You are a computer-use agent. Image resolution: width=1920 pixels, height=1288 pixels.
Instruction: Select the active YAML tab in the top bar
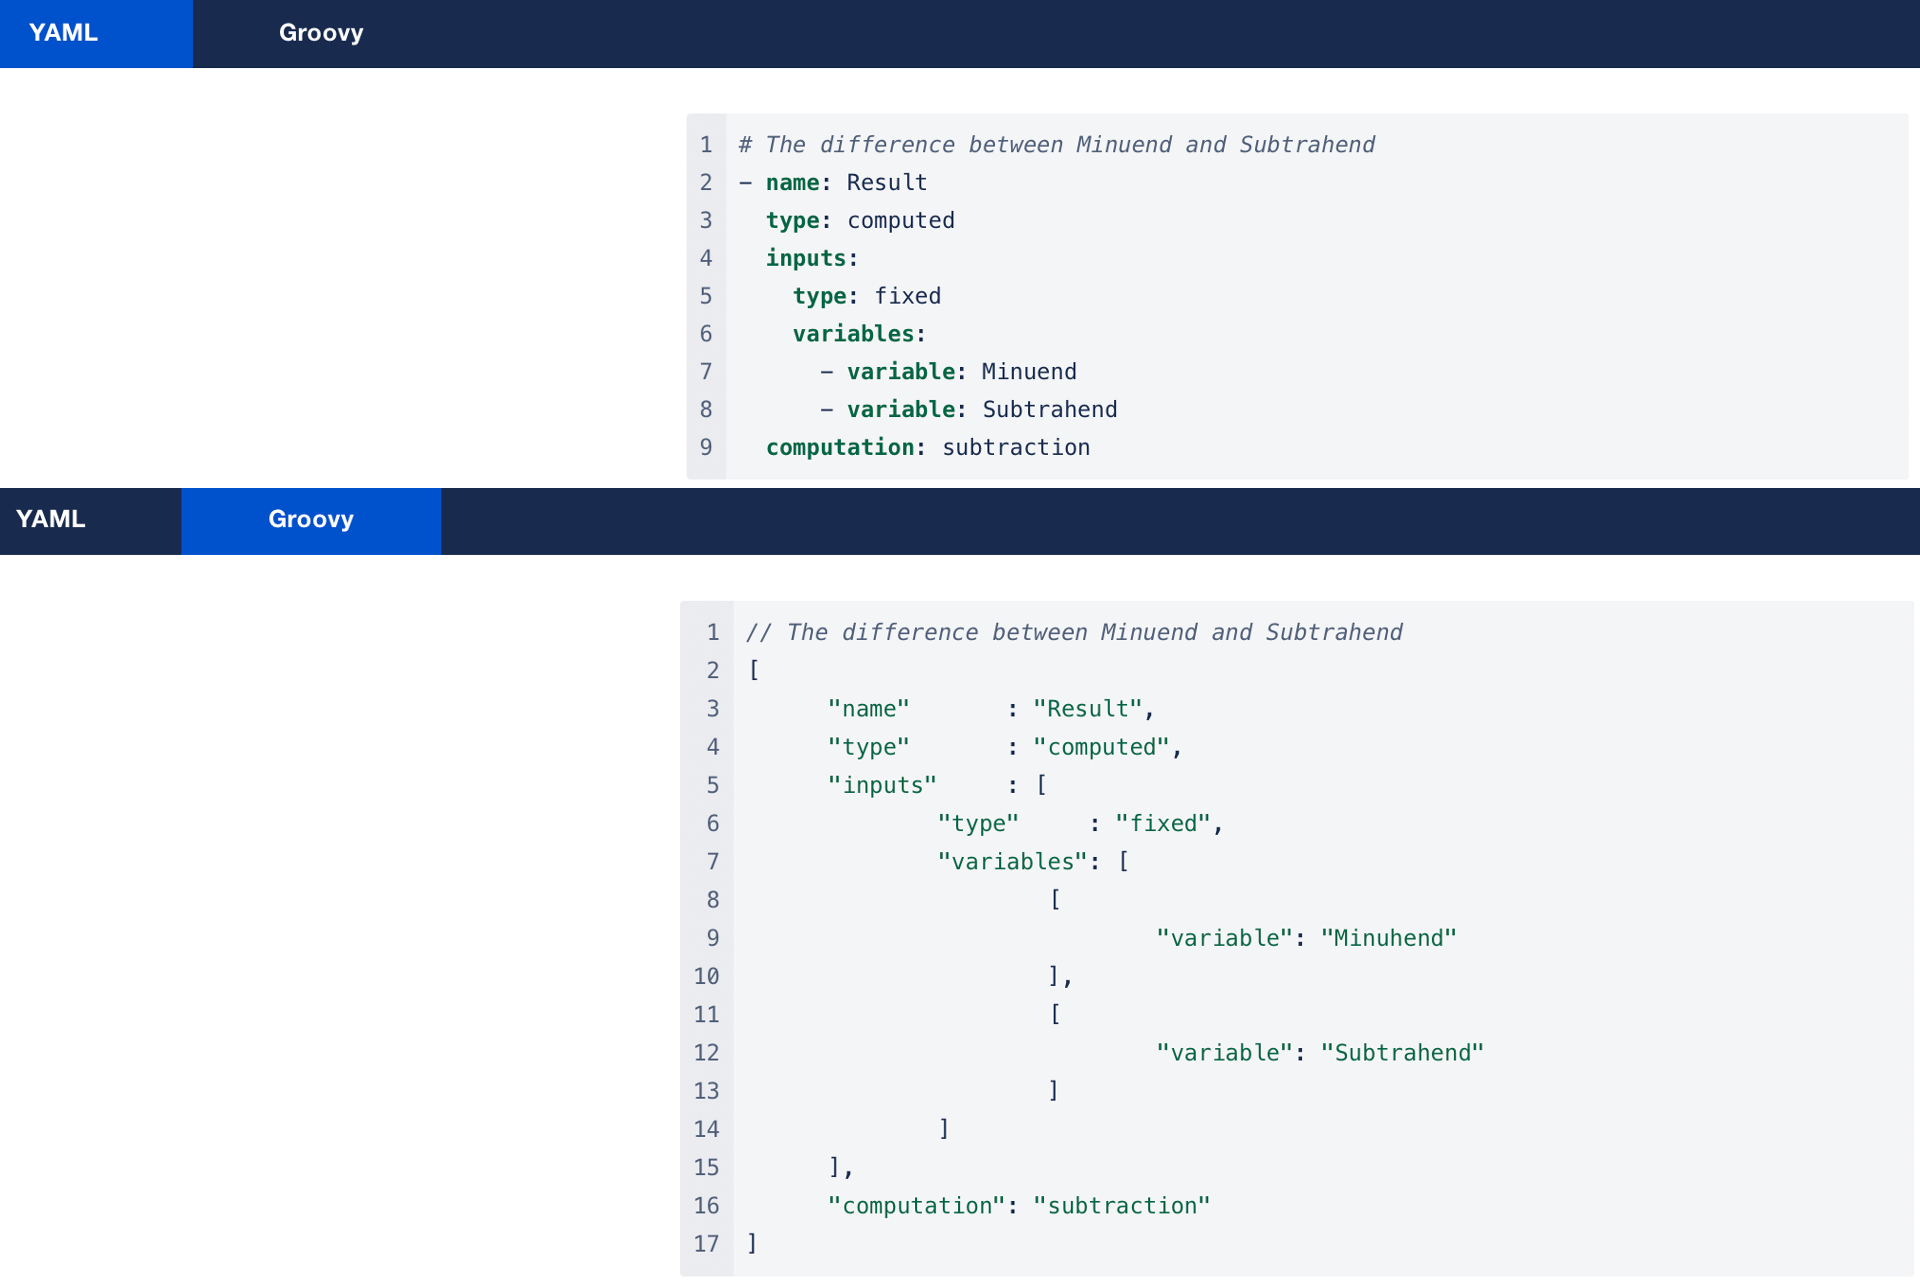click(x=64, y=33)
